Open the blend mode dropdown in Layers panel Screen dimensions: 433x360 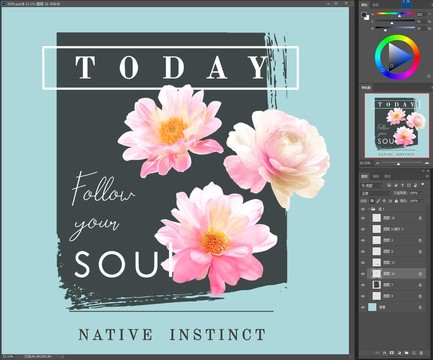[x=375, y=193]
